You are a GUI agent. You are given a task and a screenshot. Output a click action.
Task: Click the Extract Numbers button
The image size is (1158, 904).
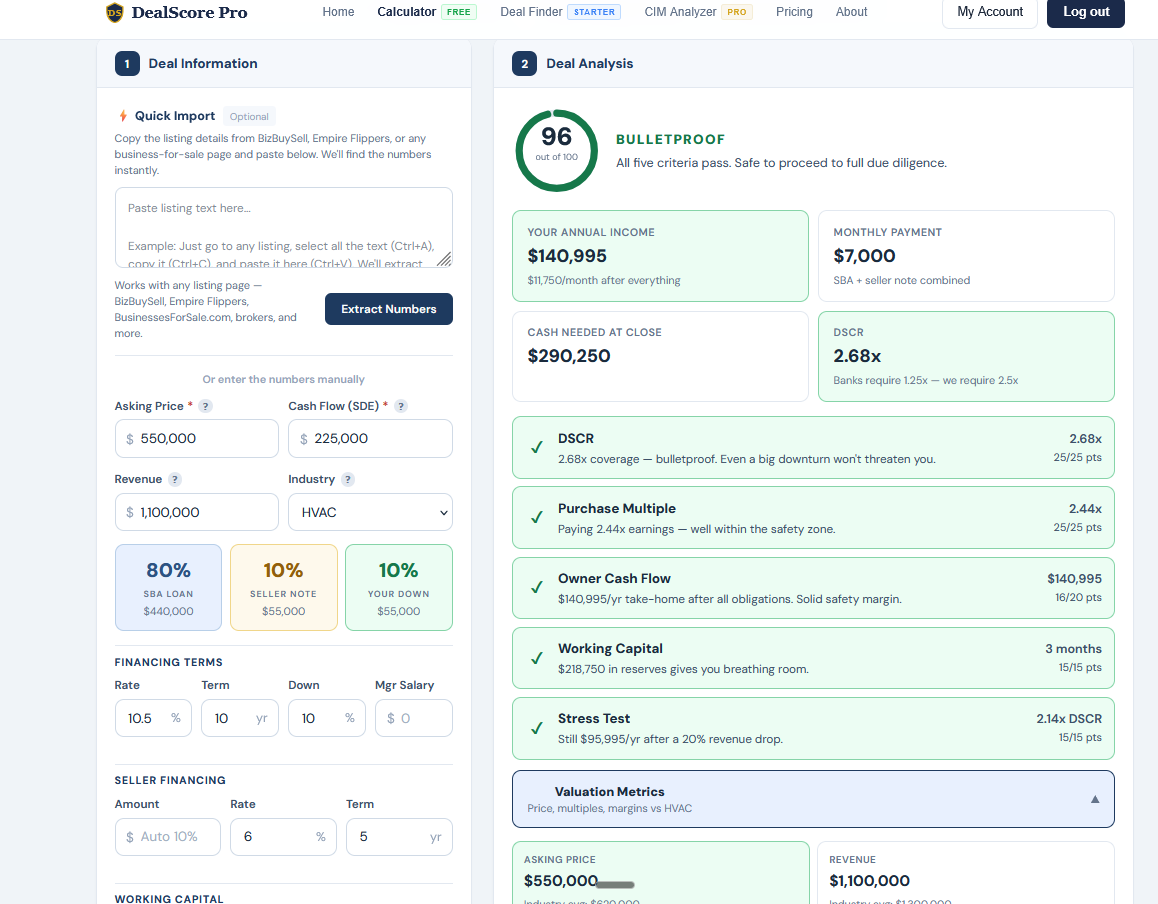tap(388, 309)
